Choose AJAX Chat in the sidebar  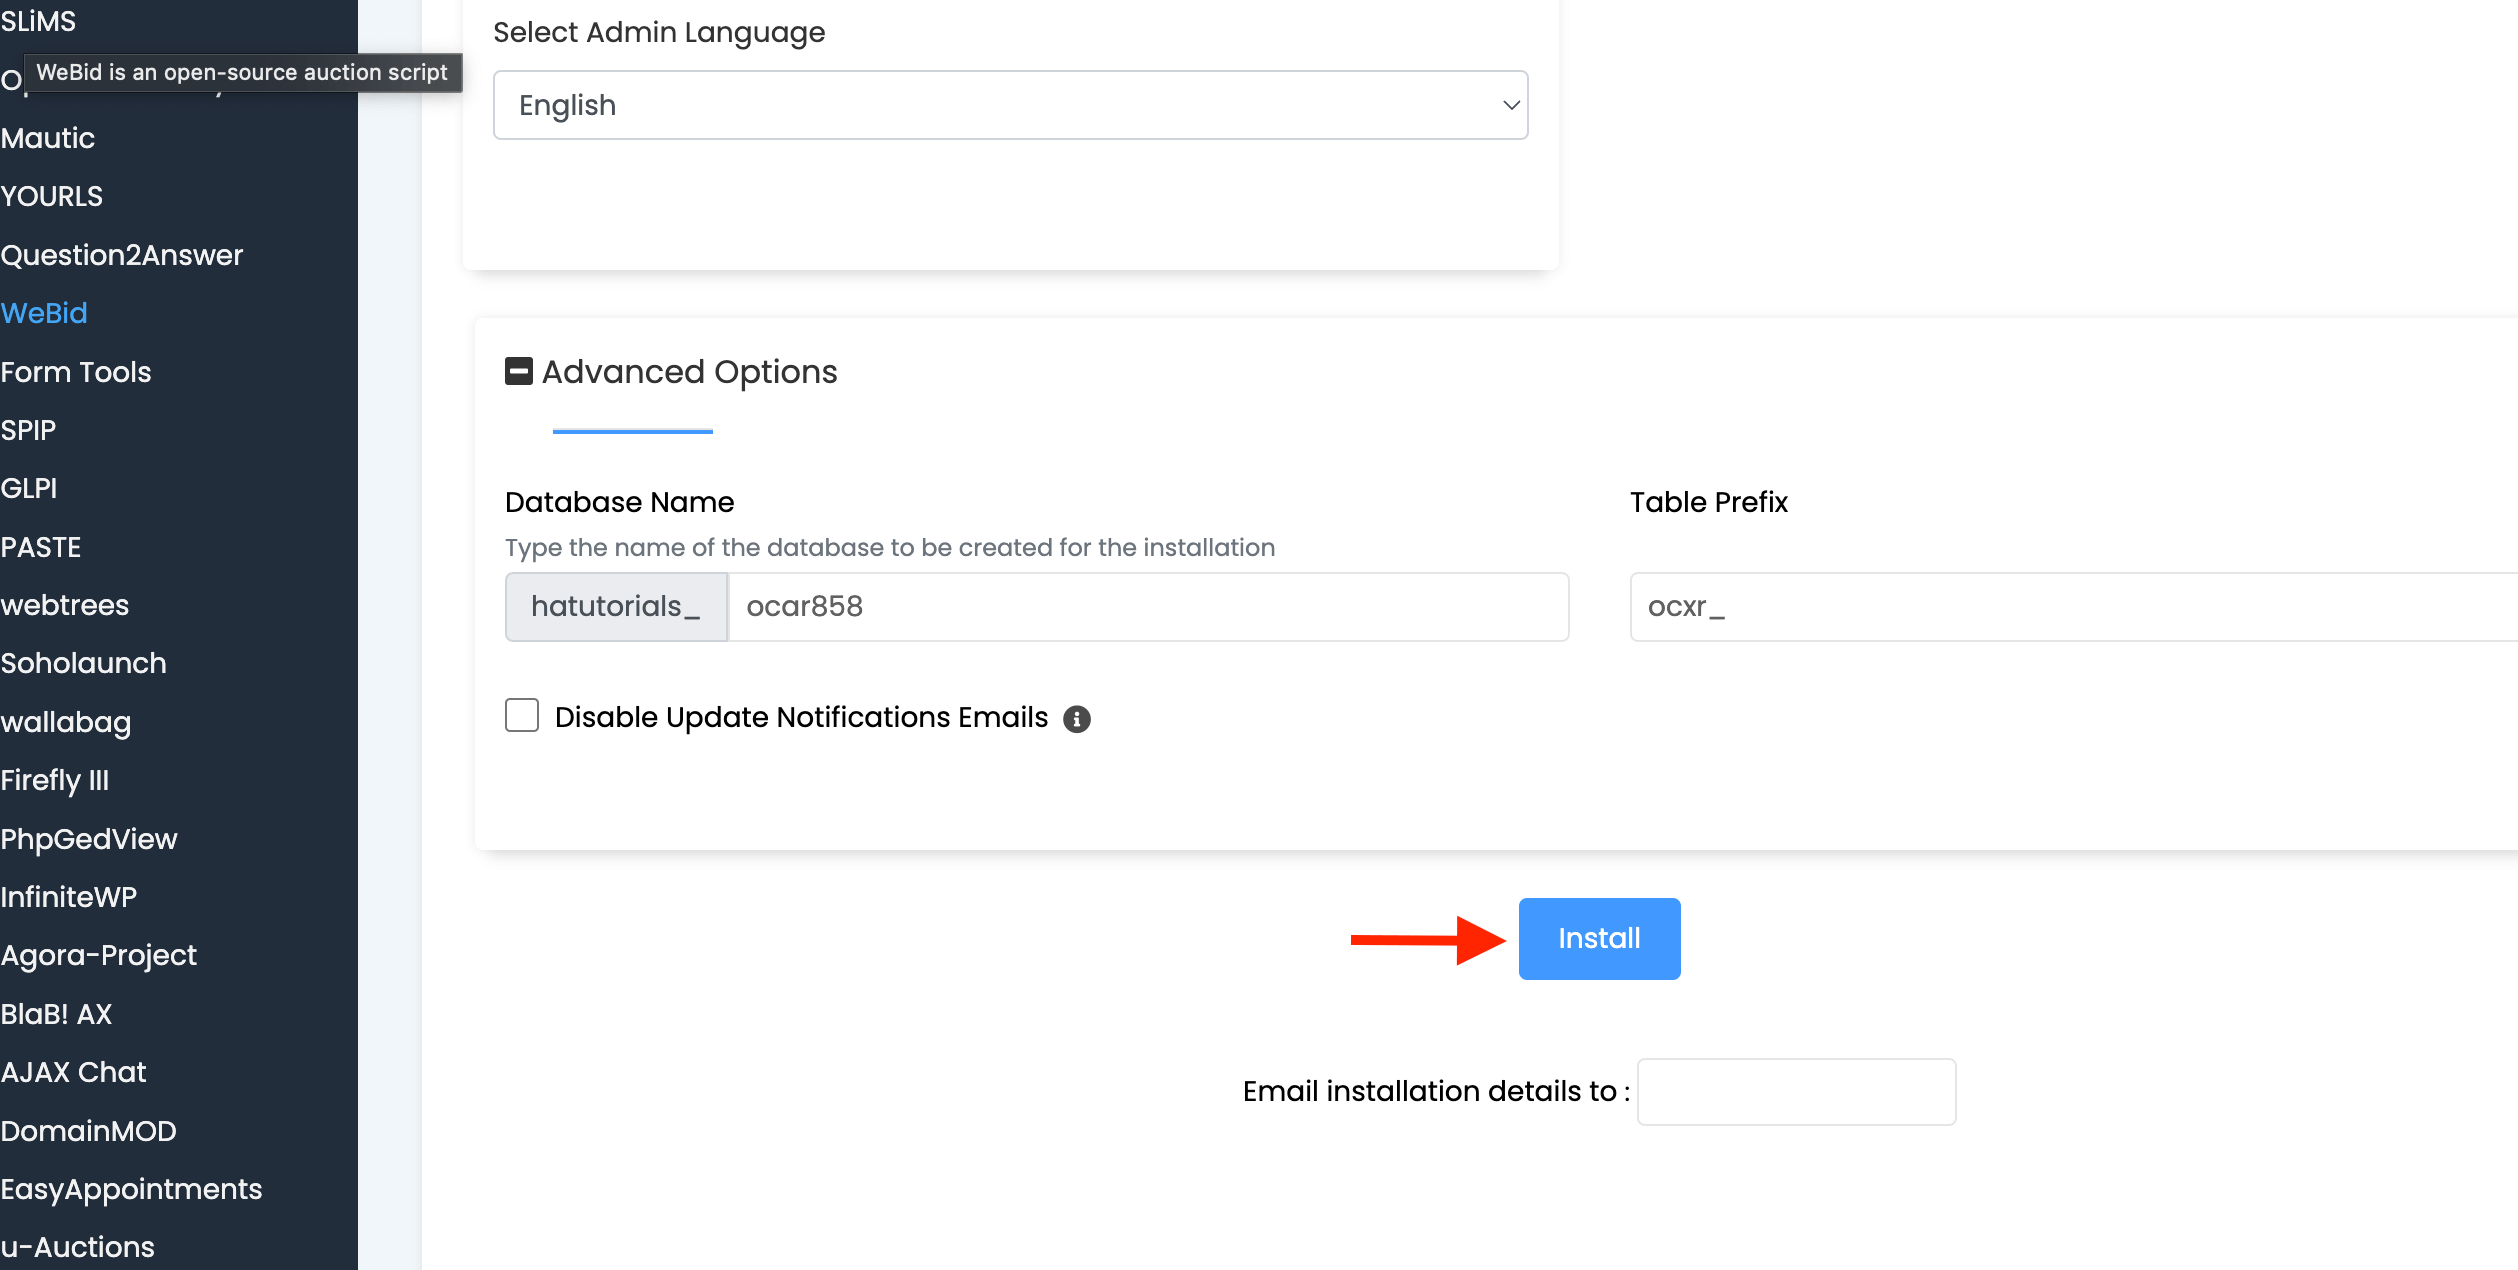tap(74, 1072)
